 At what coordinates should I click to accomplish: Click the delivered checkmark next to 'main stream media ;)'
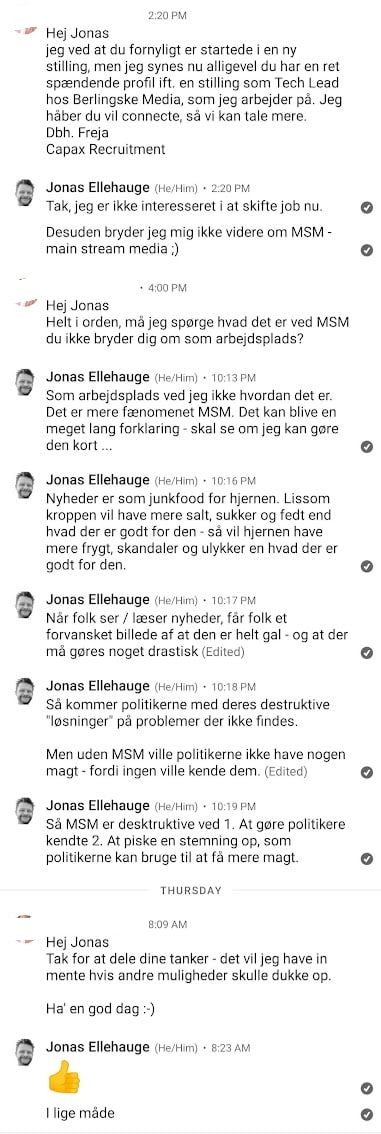367,250
